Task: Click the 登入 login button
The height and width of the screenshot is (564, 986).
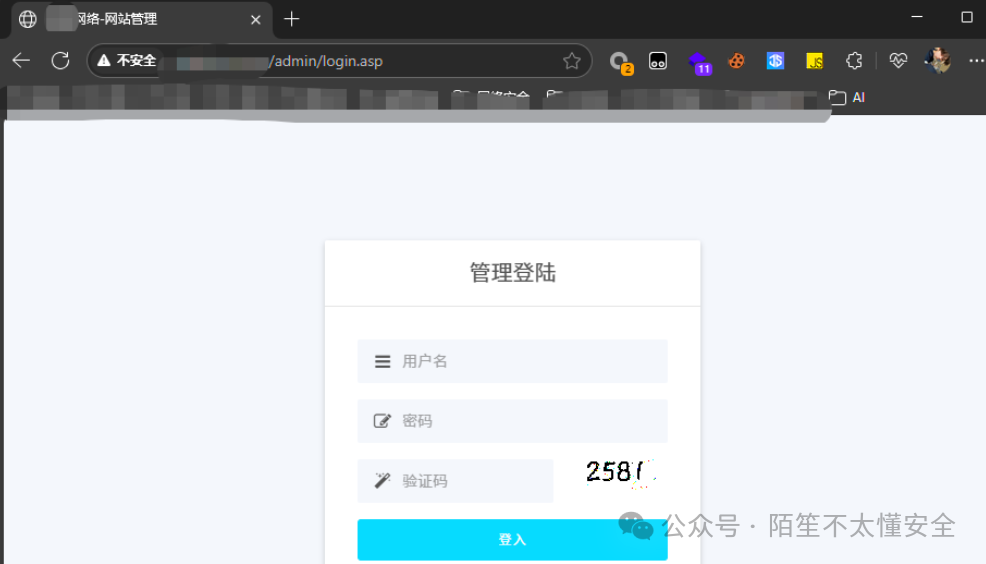Action: [512, 539]
